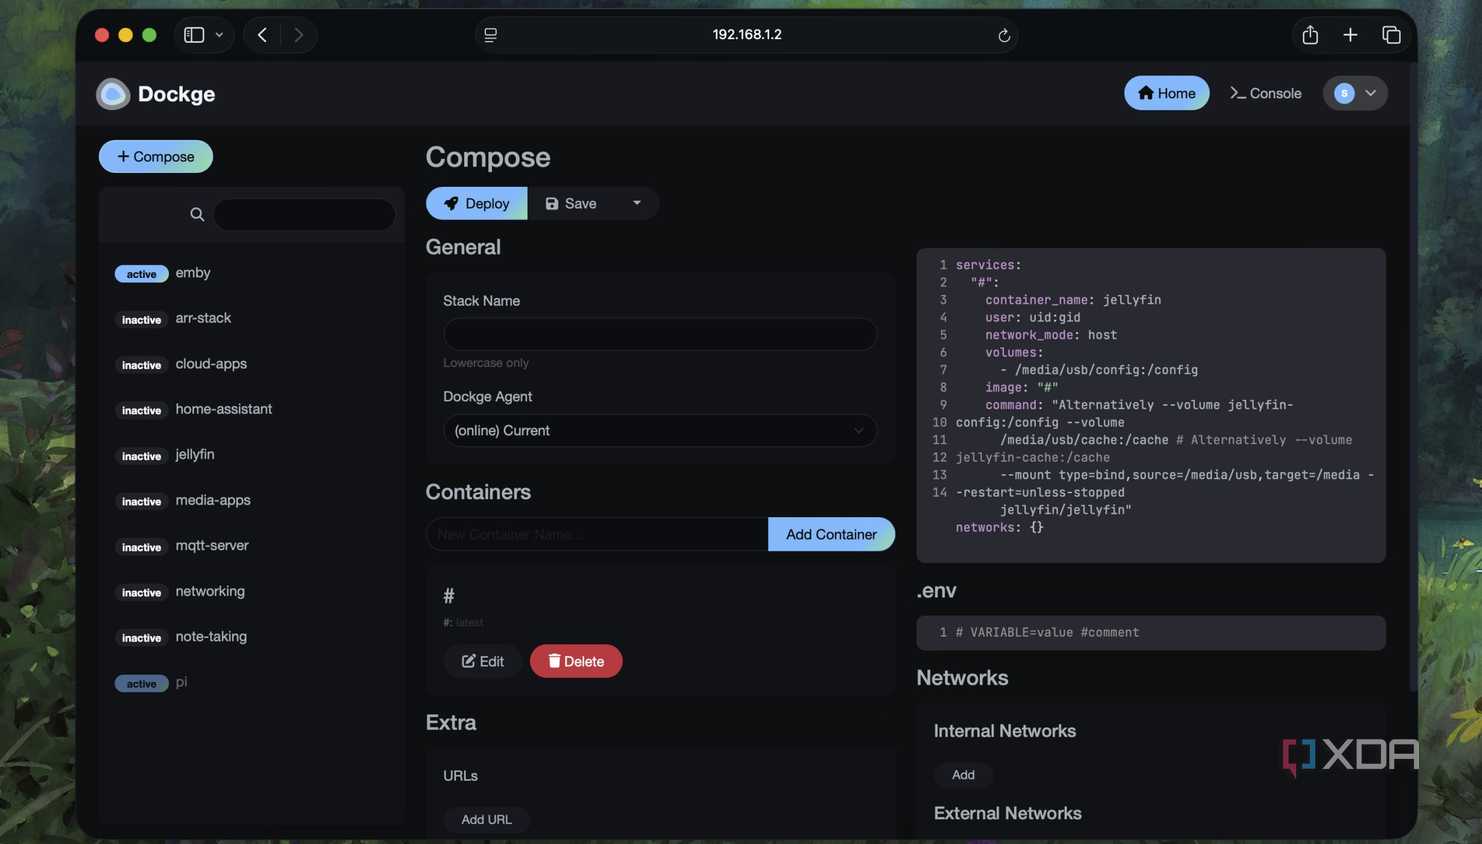Open the pi stack
The height and width of the screenshot is (844, 1482).
(181, 682)
